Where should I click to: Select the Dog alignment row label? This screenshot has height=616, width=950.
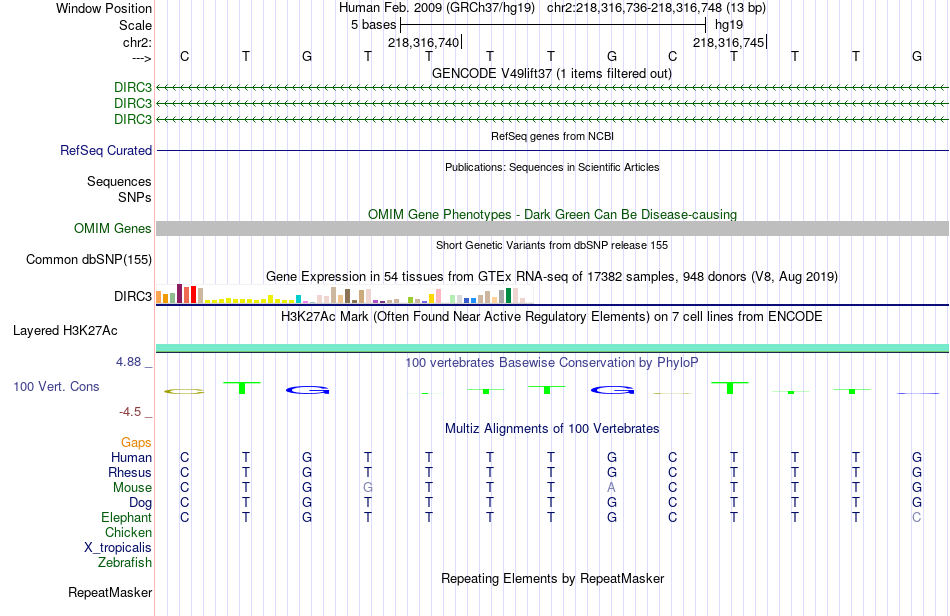coord(140,502)
